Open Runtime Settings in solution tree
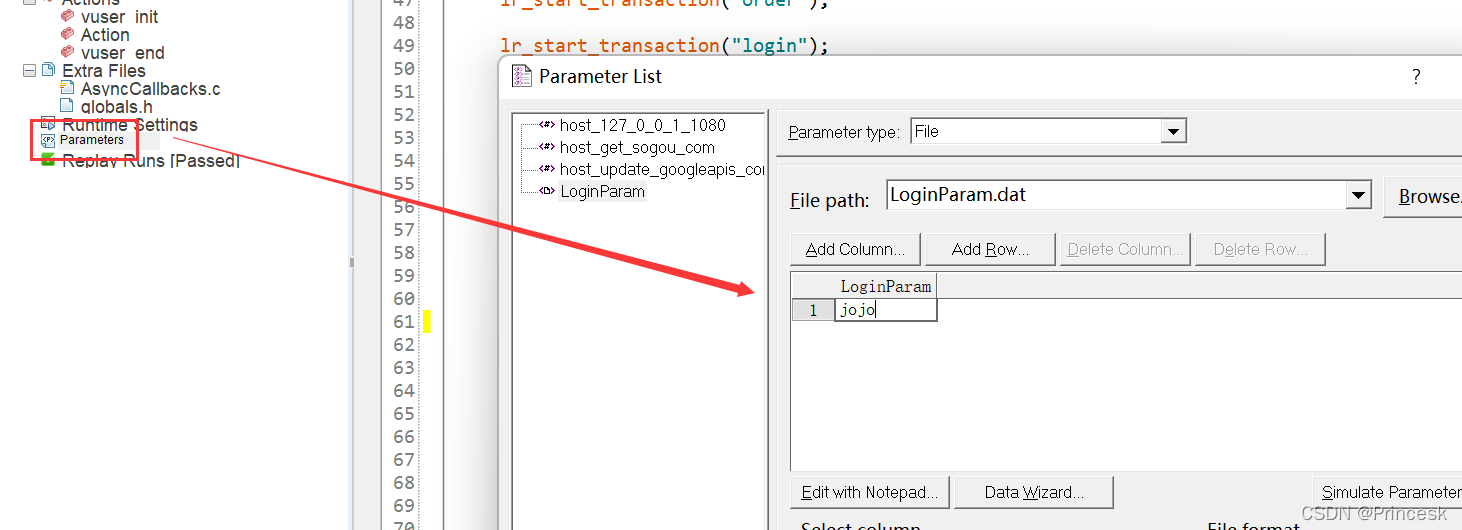Viewport: 1462px width, 530px height. pyautogui.click(x=129, y=125)
